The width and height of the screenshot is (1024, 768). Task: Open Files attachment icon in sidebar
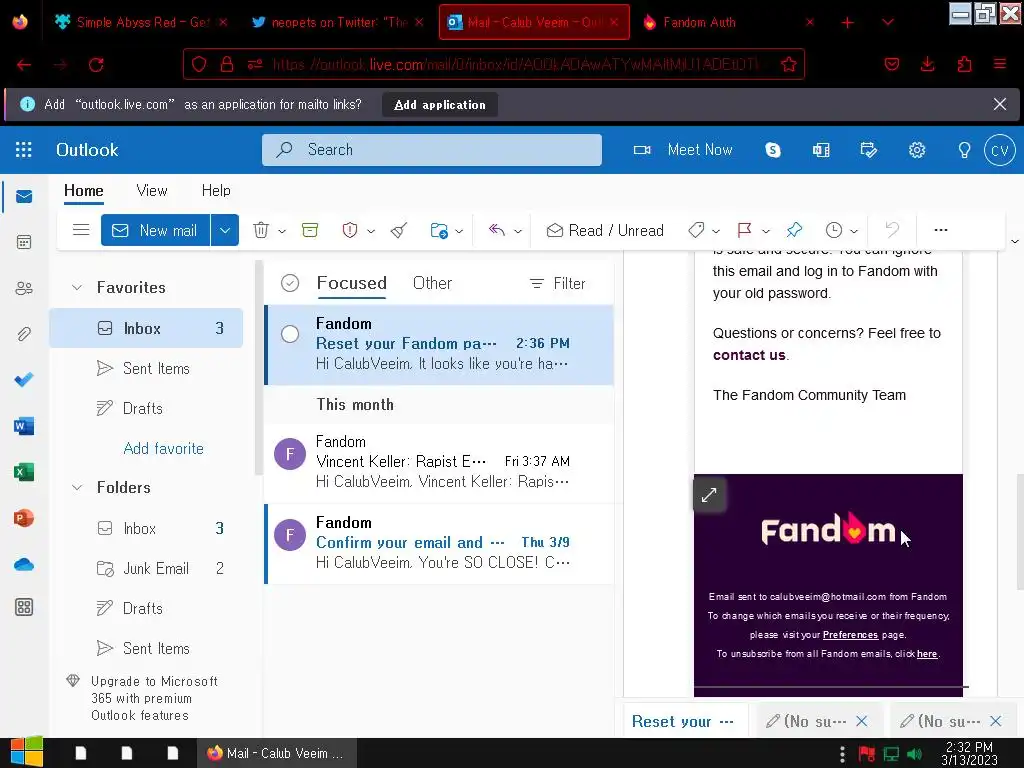coord(24,334)
